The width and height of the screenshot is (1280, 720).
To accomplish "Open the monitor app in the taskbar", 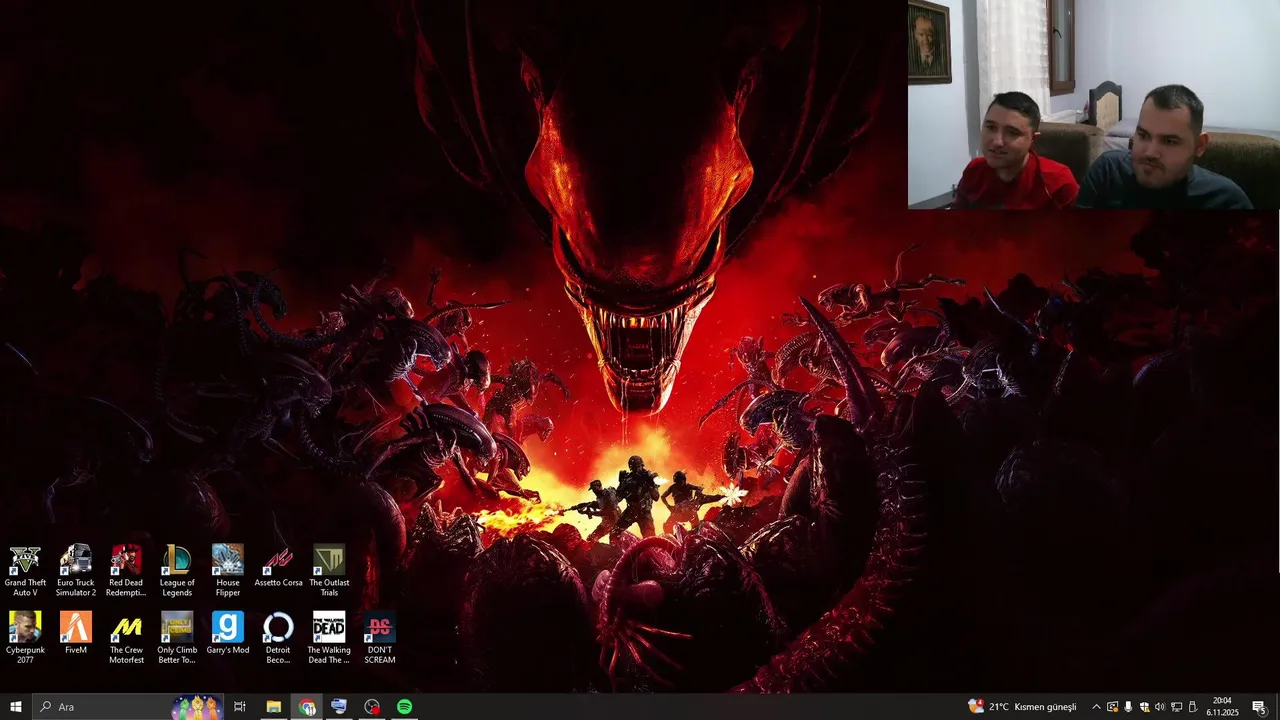I will (339, 707).
